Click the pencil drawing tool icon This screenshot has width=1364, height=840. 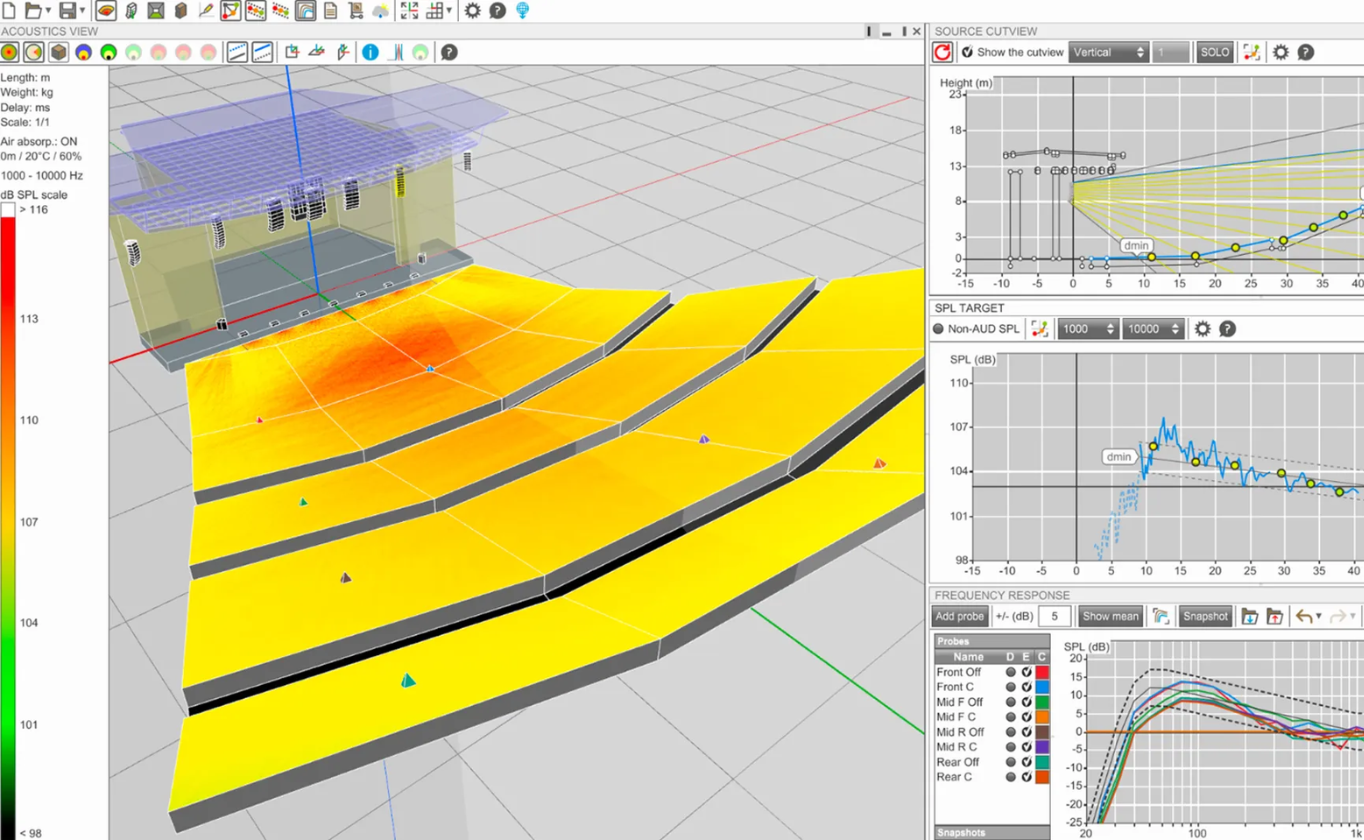click(x=206, y=11)
